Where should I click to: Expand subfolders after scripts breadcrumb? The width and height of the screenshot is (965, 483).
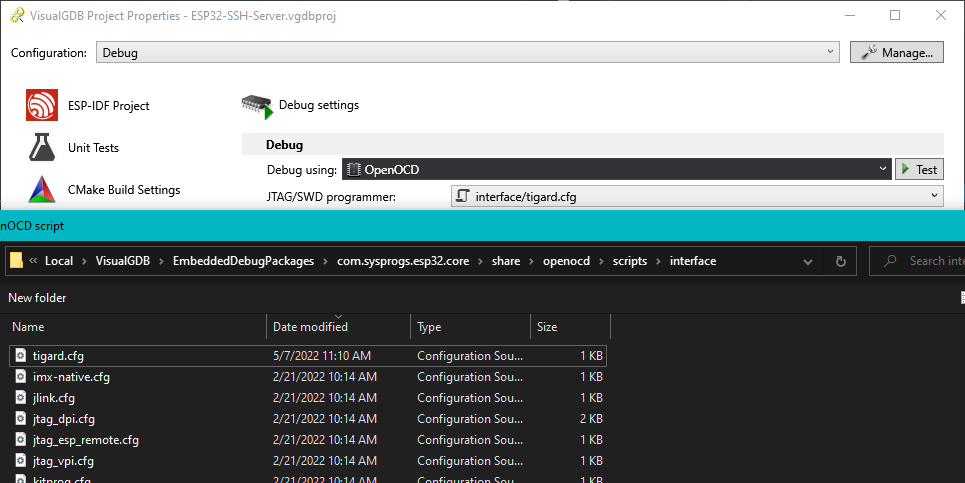659,261
